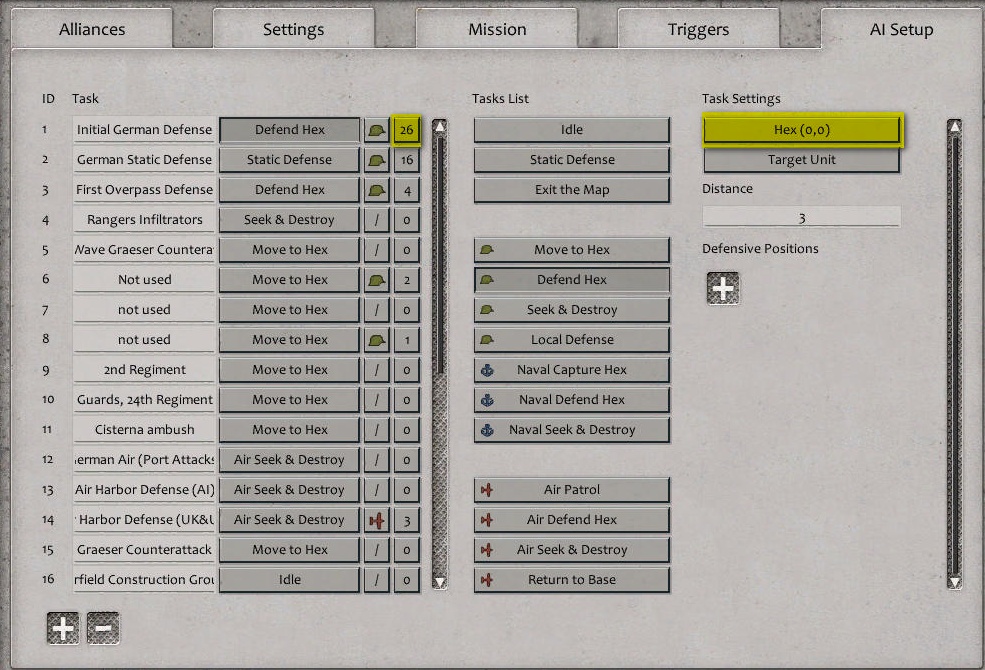Add a new task with the plus icon below the task list
This screenshot has width=985, height=670.
63,628
